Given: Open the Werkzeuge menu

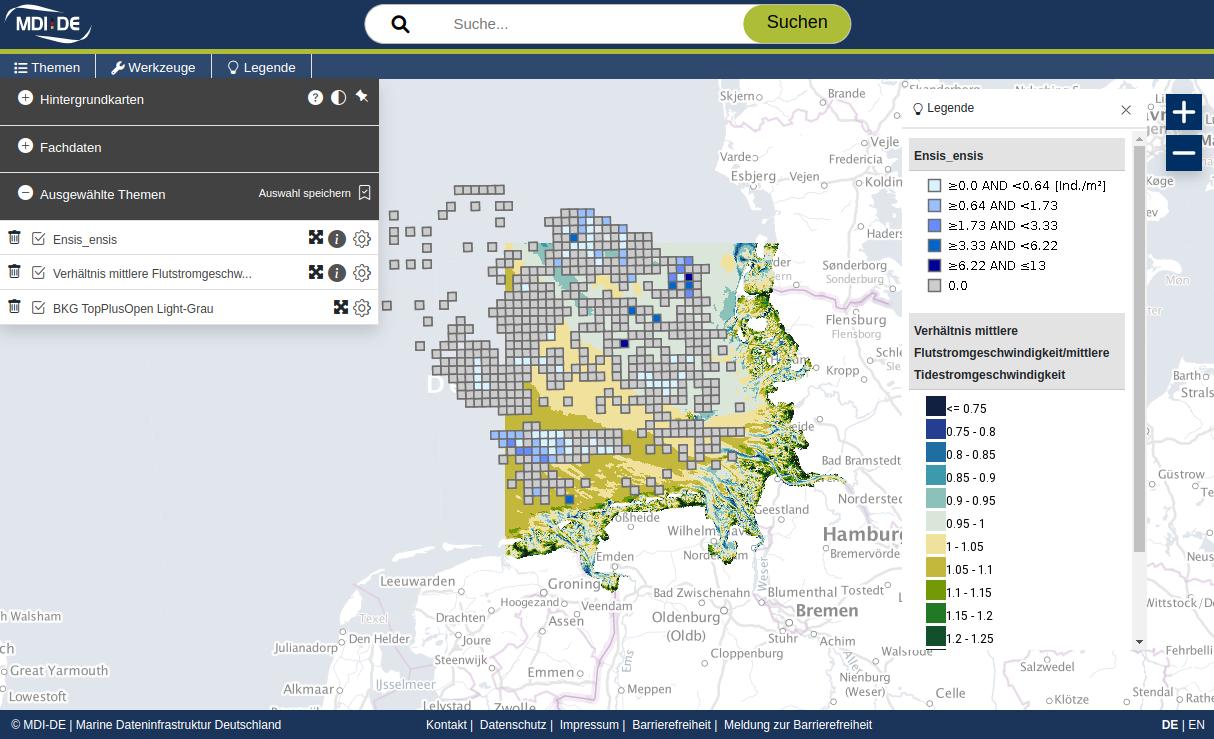Looking at the screenshot, I should 153,67.
